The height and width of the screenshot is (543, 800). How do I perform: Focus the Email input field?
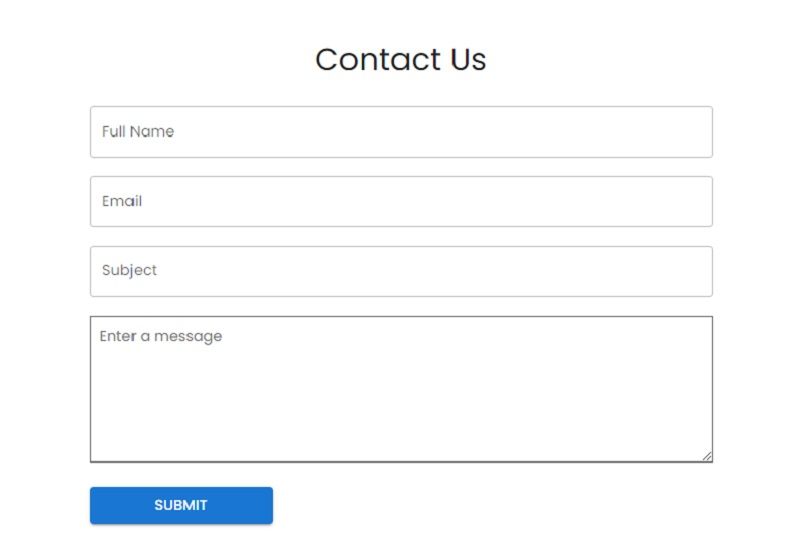click(x=401, y=202)
